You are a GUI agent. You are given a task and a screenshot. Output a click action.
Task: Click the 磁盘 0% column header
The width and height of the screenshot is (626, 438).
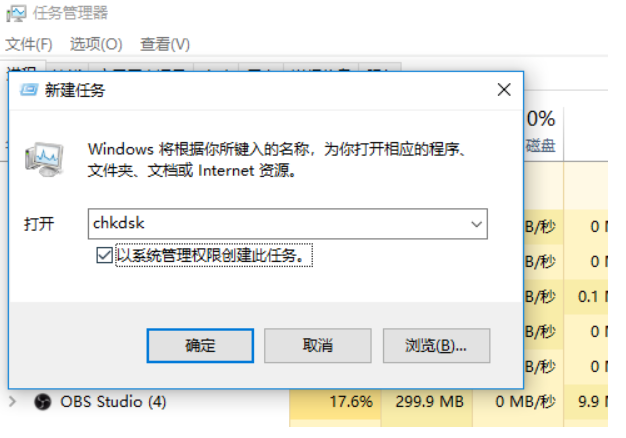[543, 132]
